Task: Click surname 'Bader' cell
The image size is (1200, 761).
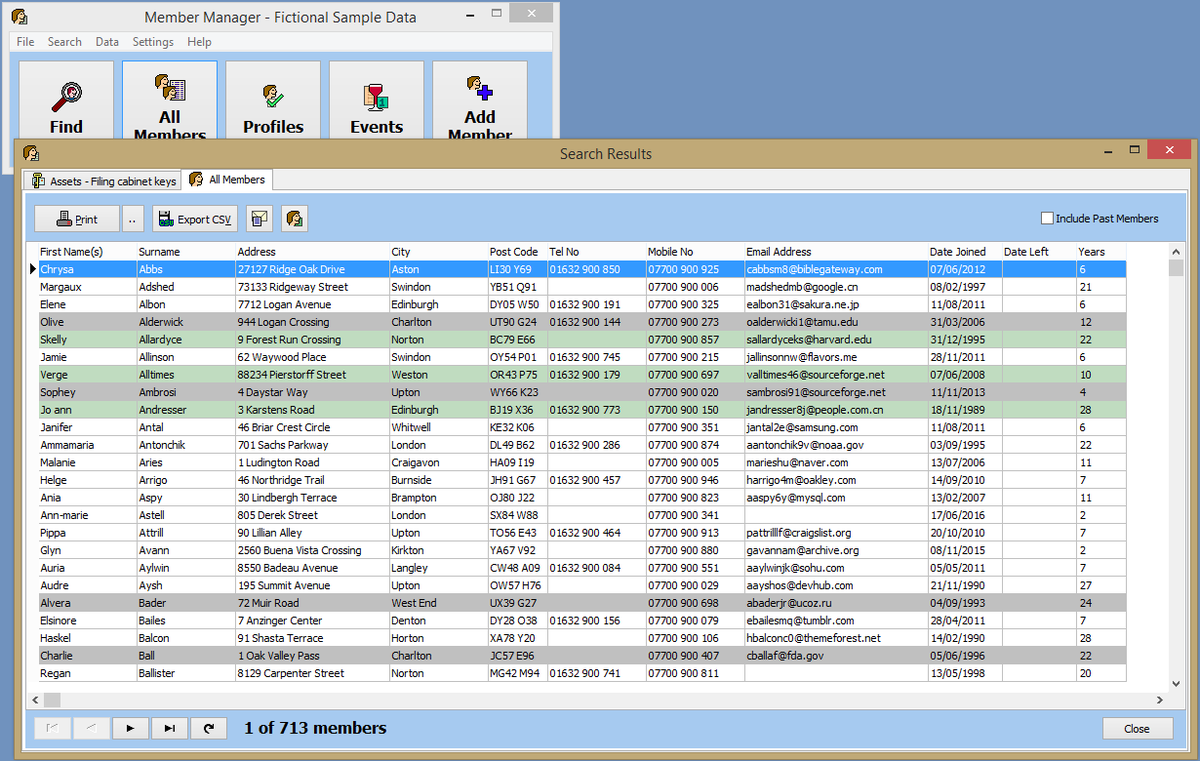Action: click(x=185, y=603)
